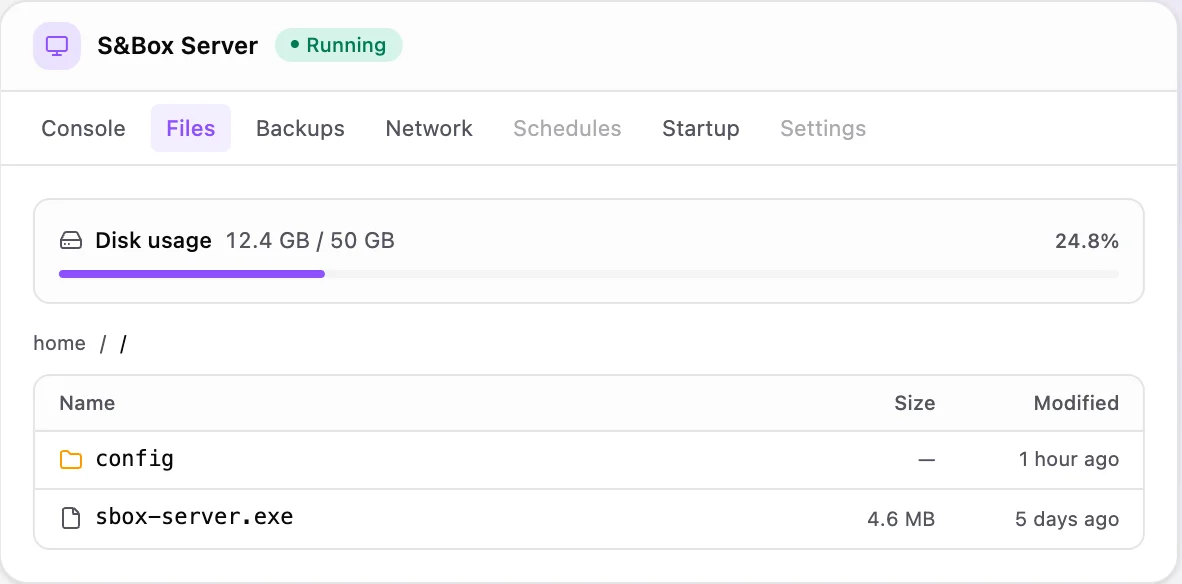
Task: Click the S&Box Server title
Action: pyautogui.click(x=177, y=46)
